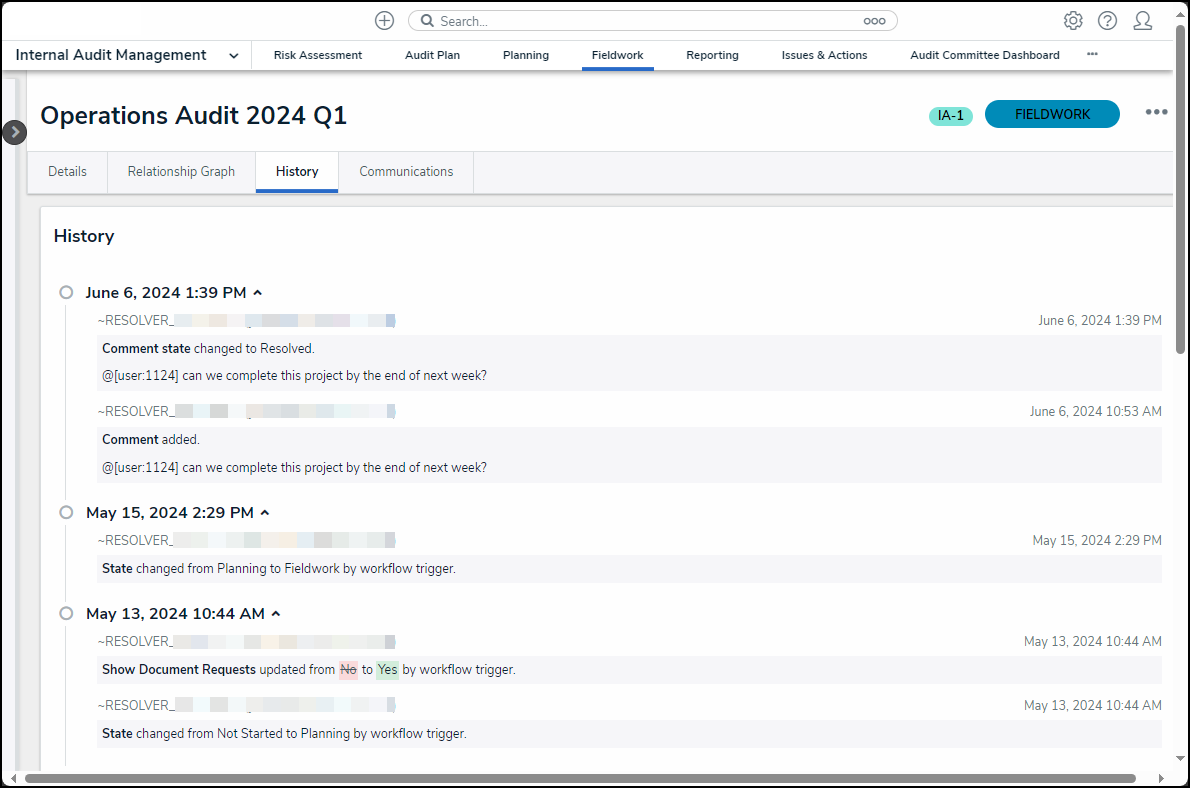
Task: Switch to the Relationship Graph tab
Action: pos(181,172)
